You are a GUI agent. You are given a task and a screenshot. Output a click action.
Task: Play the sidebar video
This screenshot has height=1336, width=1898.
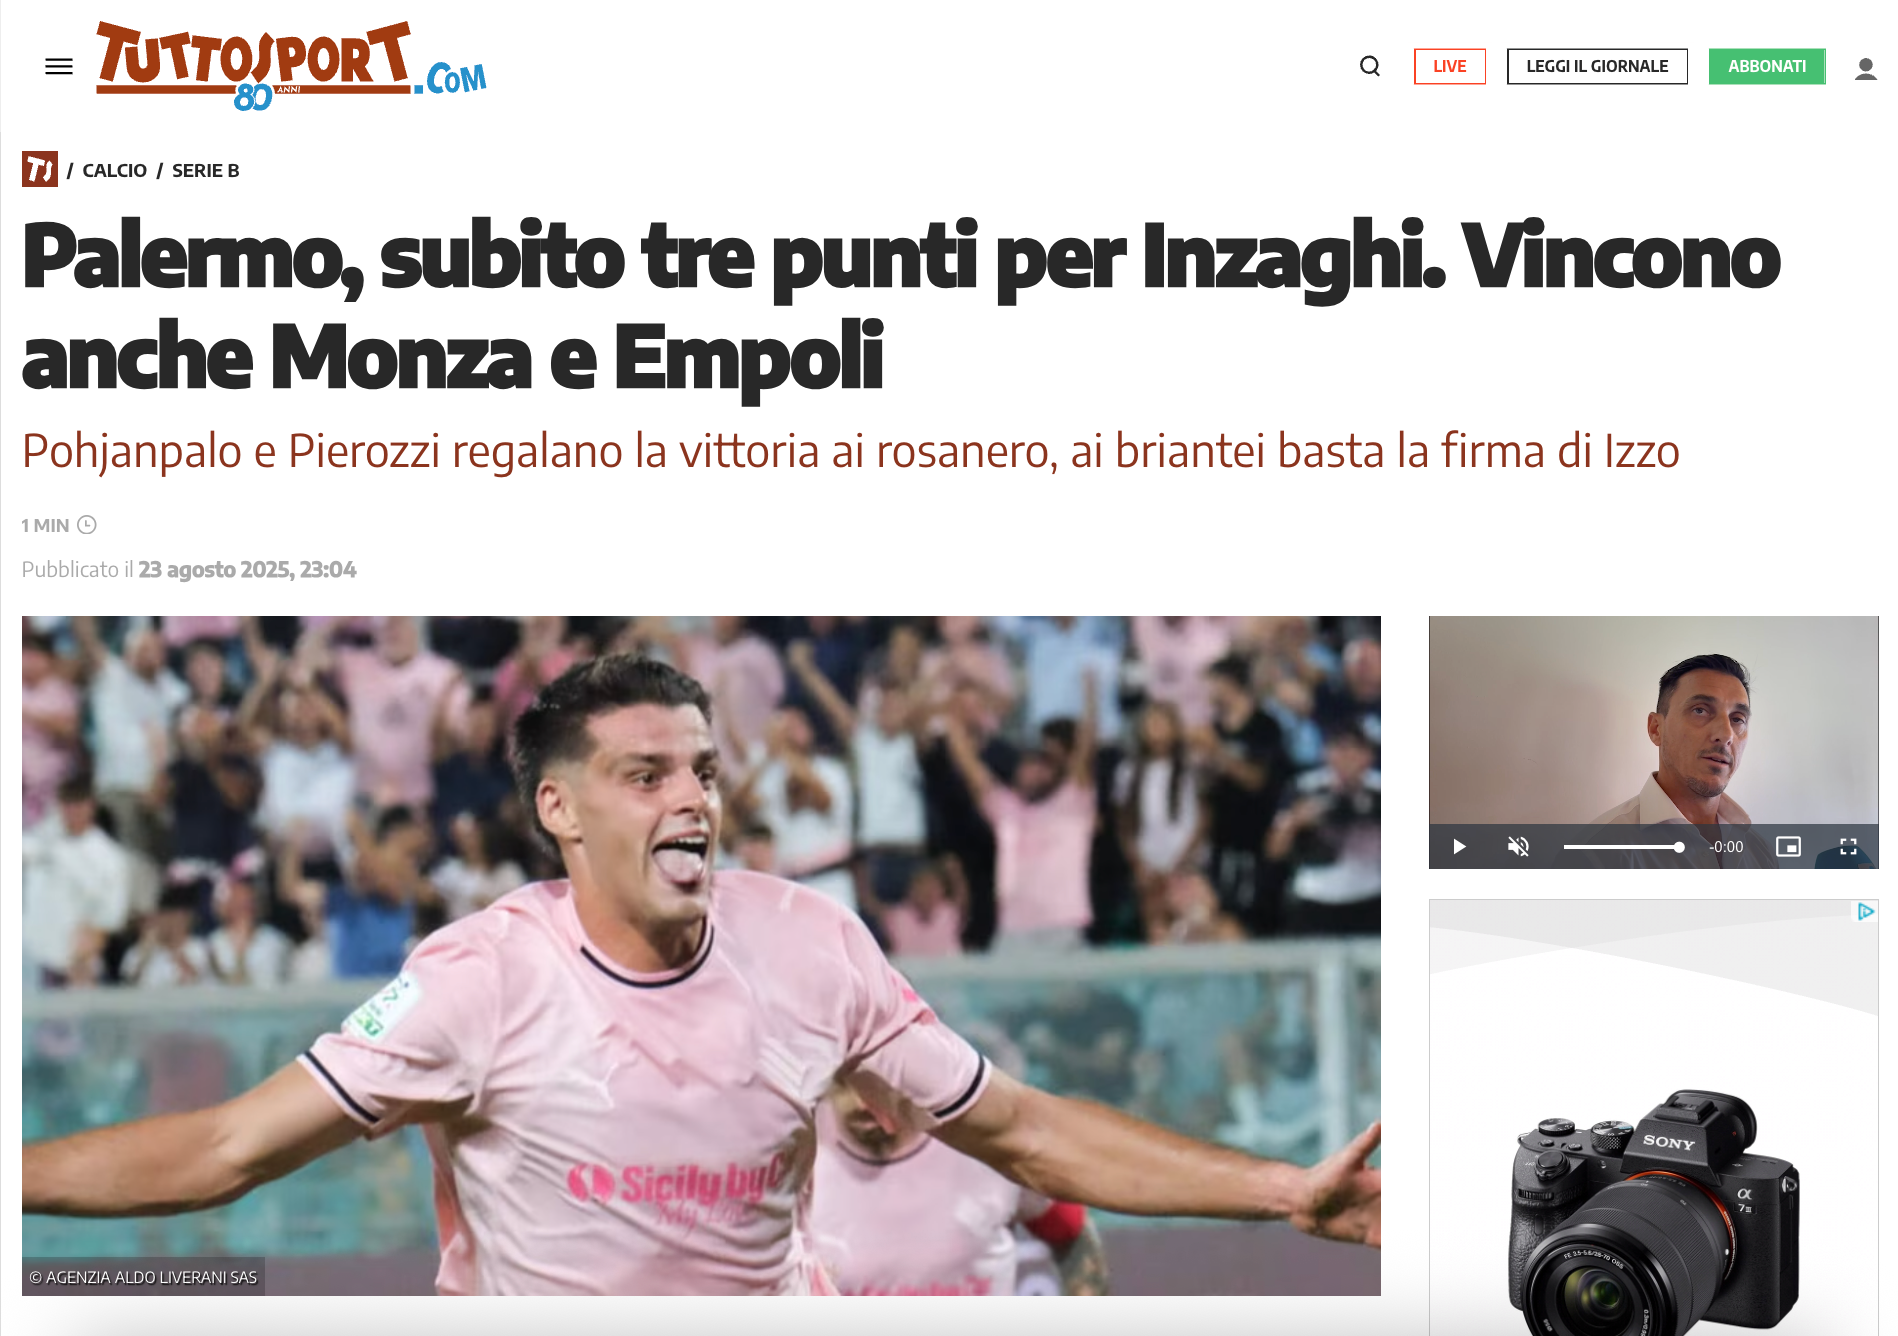1459,847
